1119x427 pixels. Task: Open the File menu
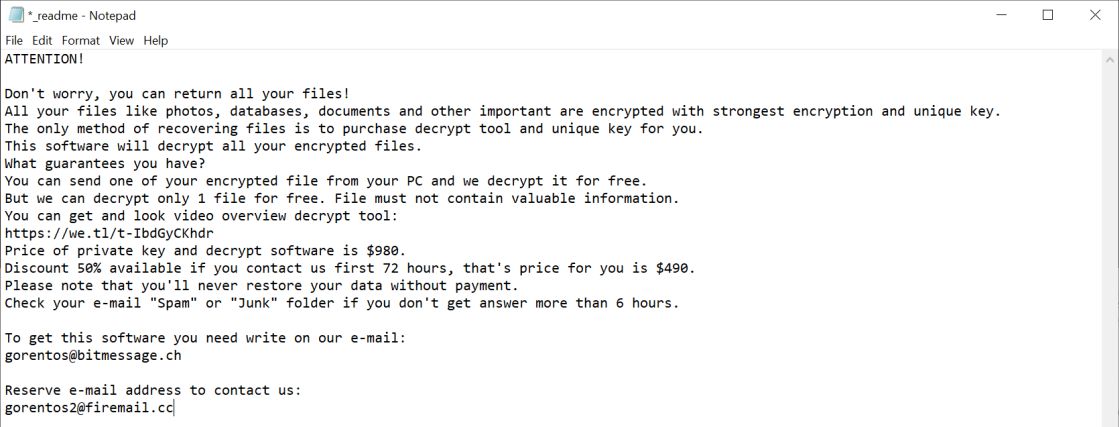coord(14,41)
